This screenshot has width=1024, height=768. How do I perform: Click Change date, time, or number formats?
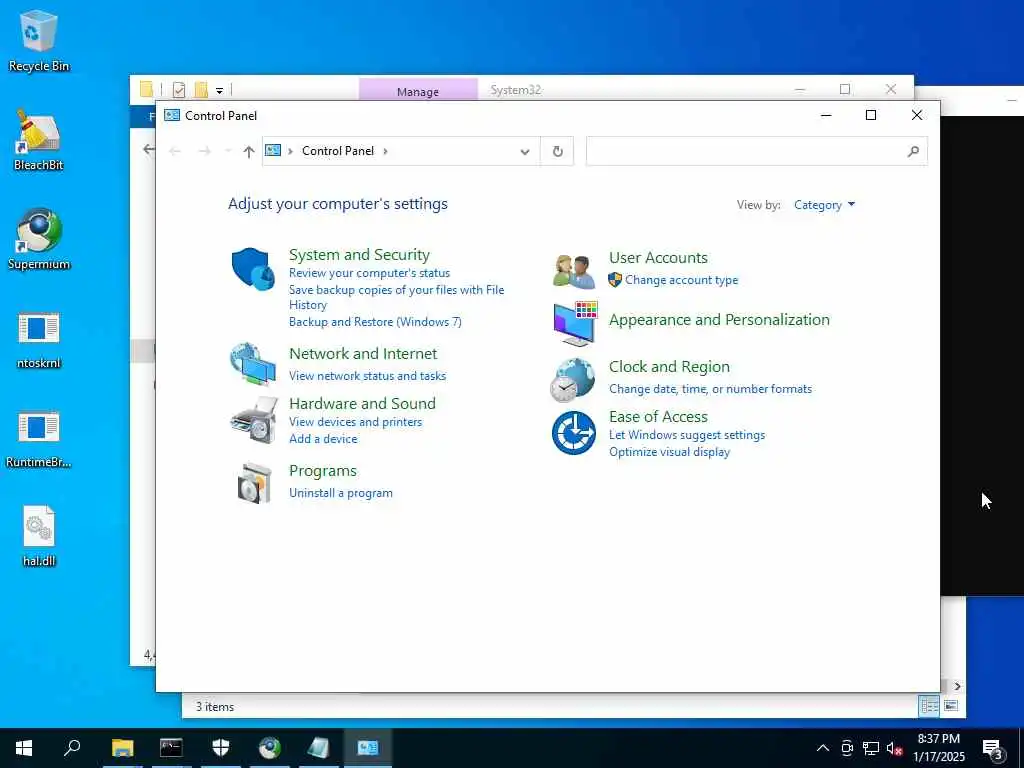click(x=710, y=389)
